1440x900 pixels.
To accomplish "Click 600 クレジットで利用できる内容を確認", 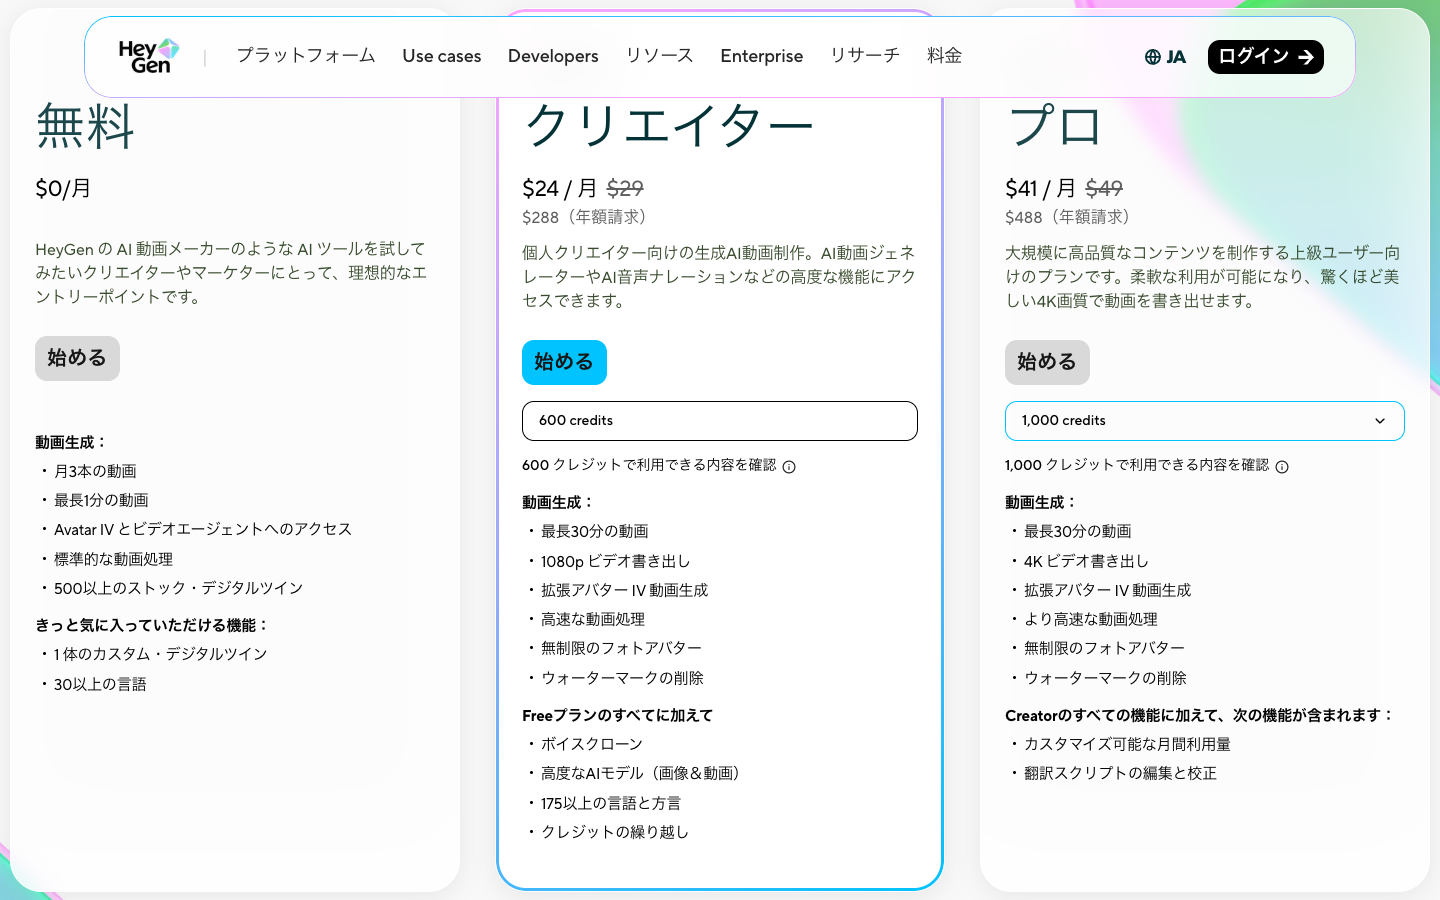I will coord(649,465).
